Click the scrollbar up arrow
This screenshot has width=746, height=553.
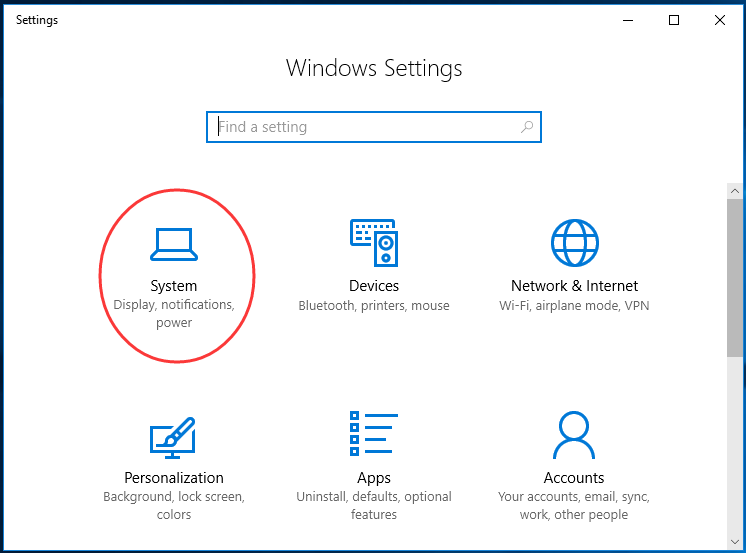(735, 191)
